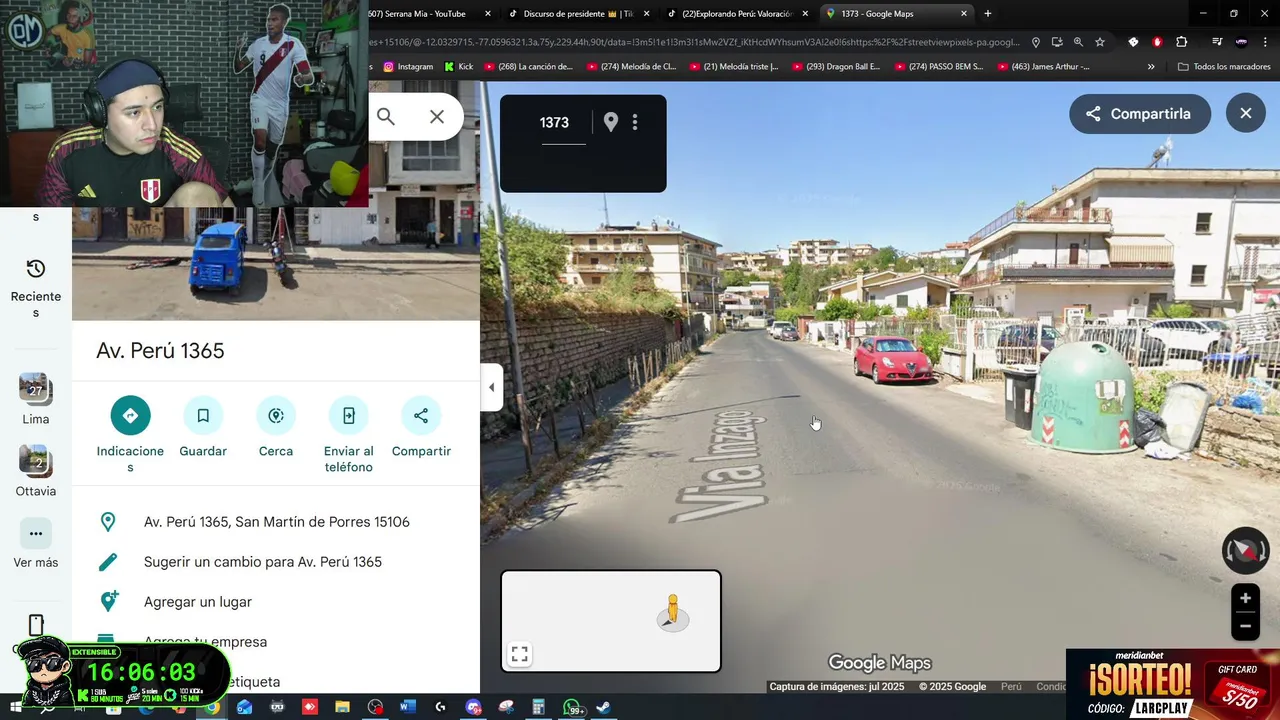
Task: Open Steam from the taskbar
Action: coord(603,707)
